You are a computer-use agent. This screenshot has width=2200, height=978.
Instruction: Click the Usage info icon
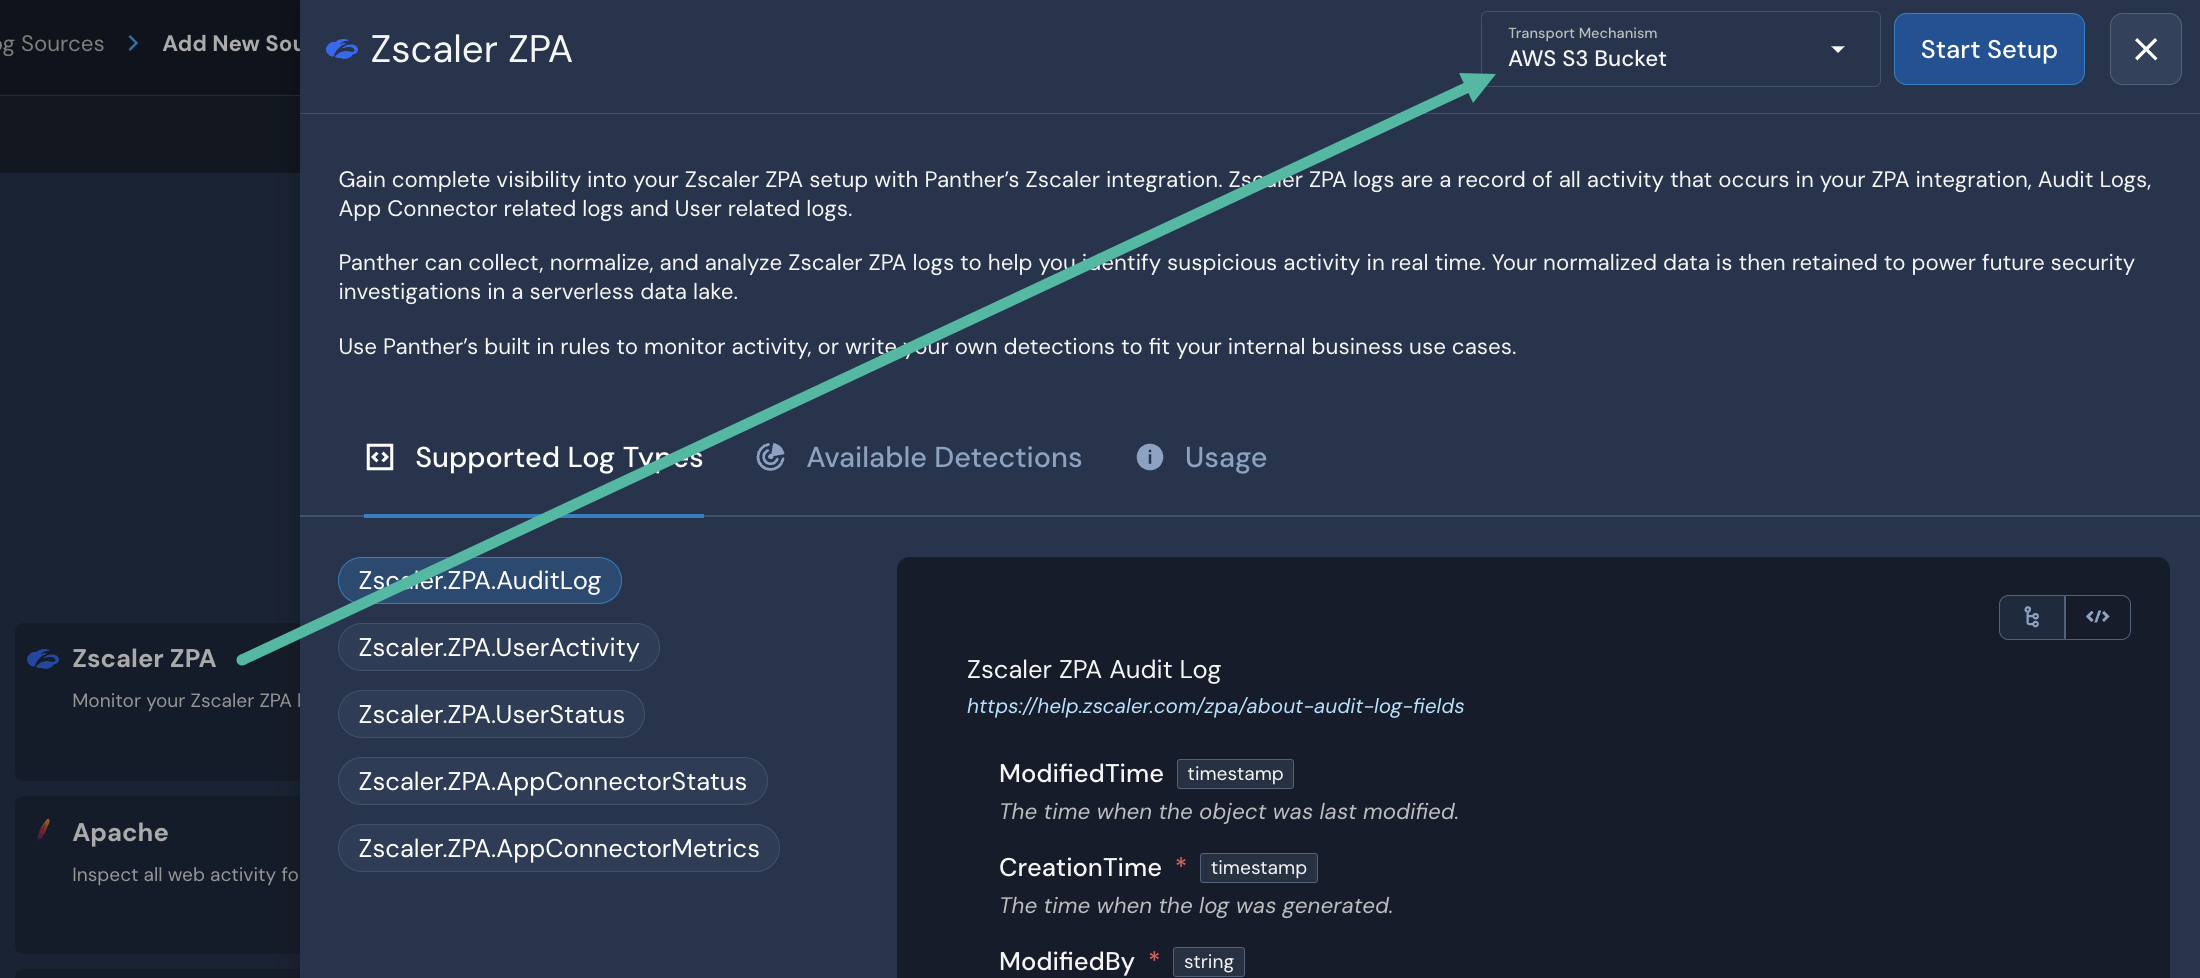[1148, 457]
